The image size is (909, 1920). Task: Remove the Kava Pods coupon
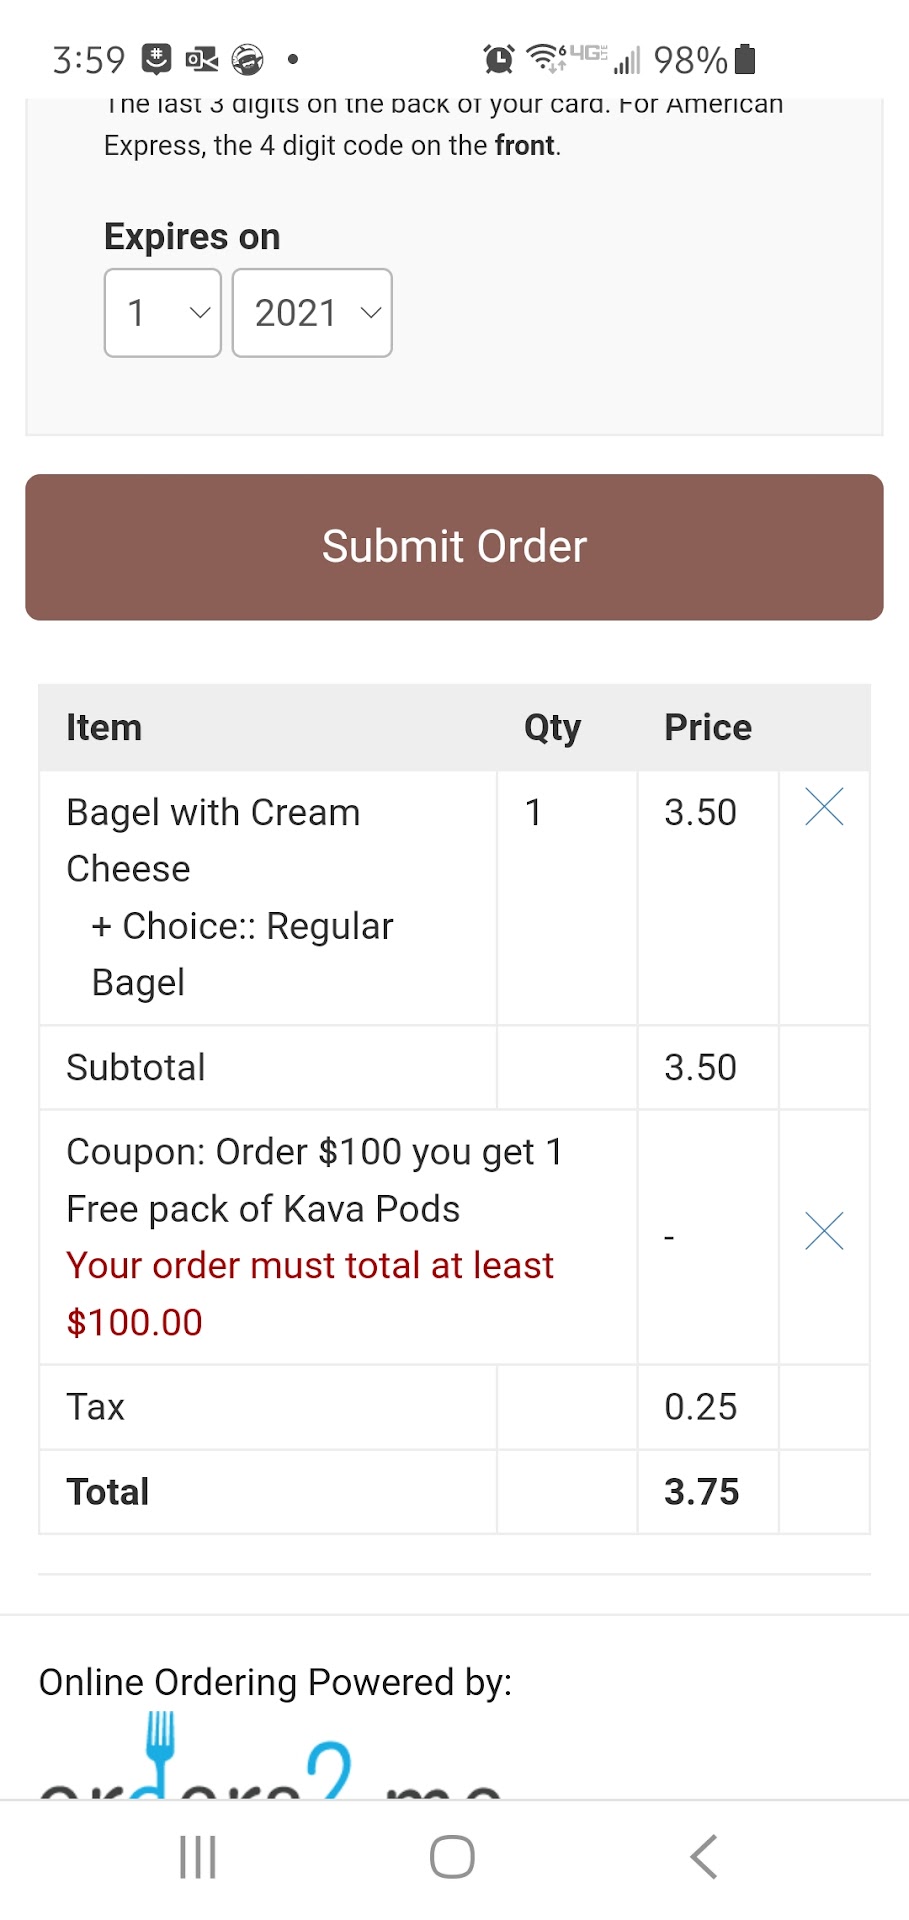[824, 1231]
